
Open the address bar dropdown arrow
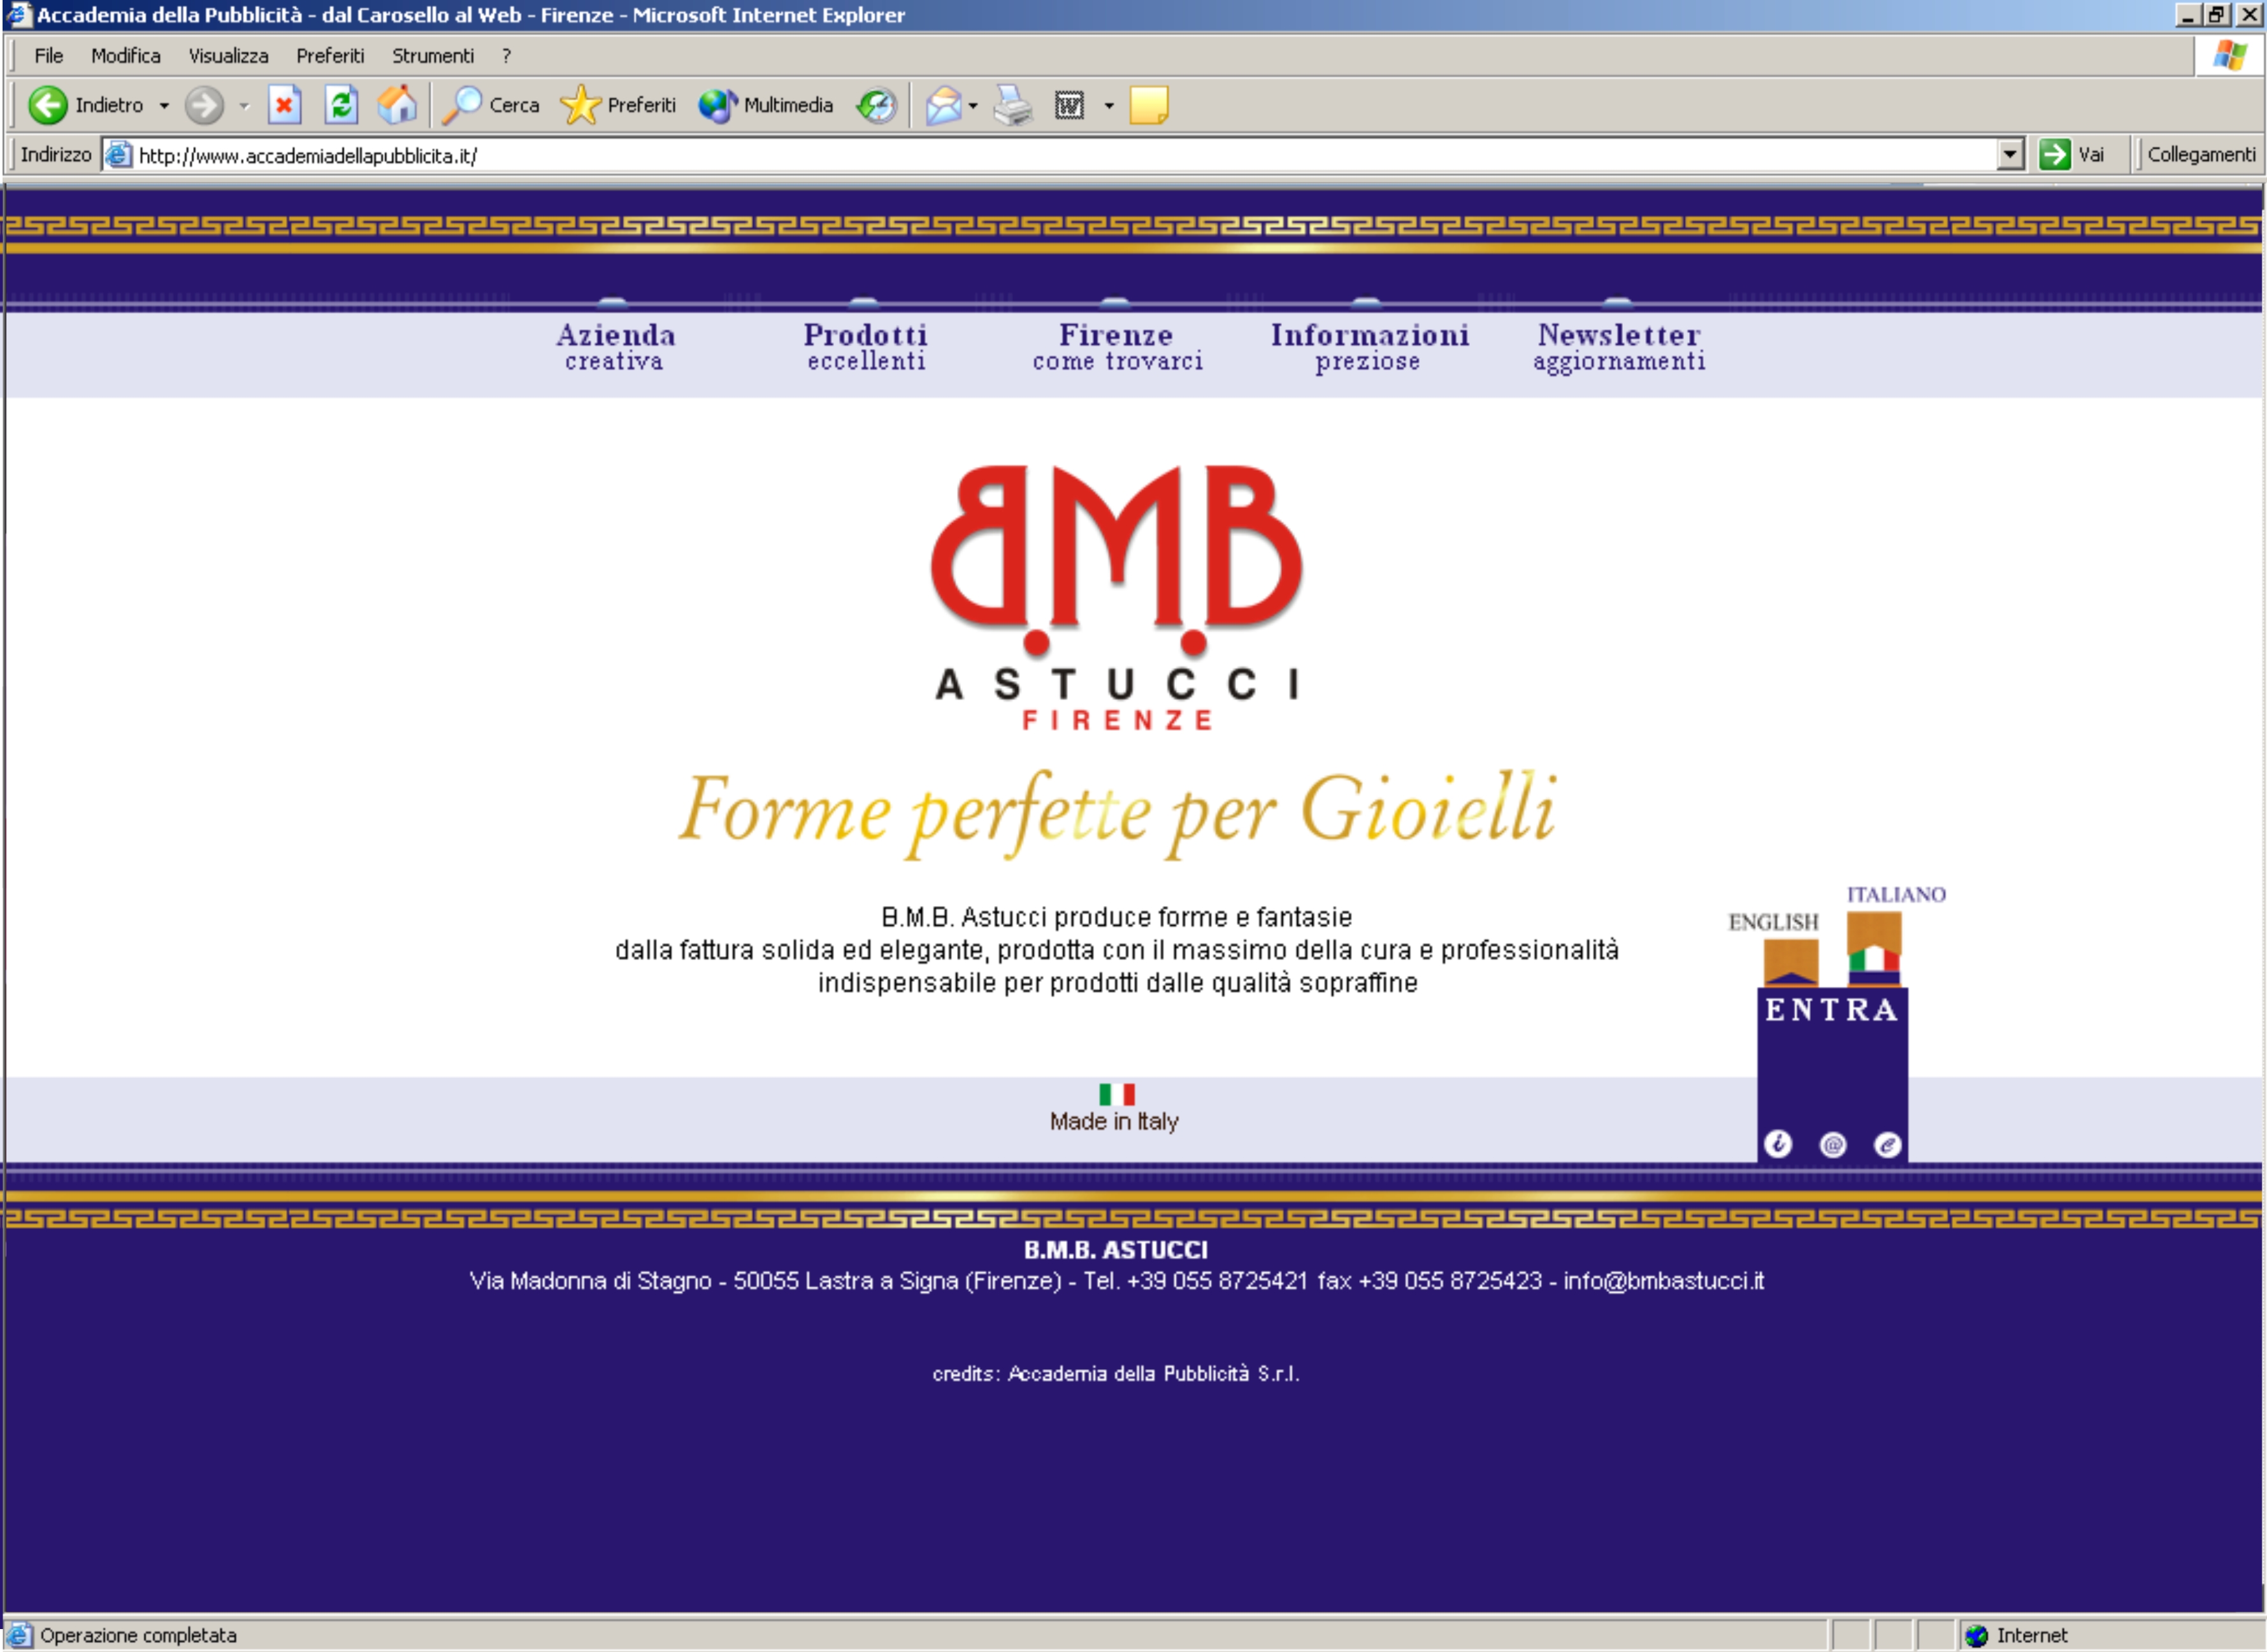[2009, 155]
